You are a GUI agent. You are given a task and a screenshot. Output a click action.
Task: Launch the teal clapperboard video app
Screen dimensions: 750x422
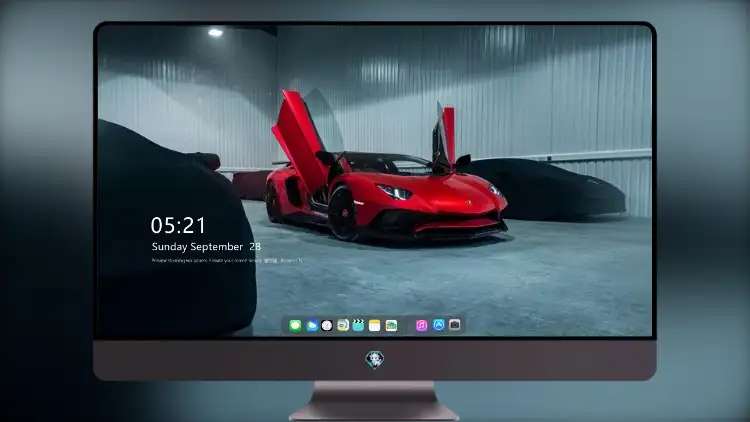358,325
